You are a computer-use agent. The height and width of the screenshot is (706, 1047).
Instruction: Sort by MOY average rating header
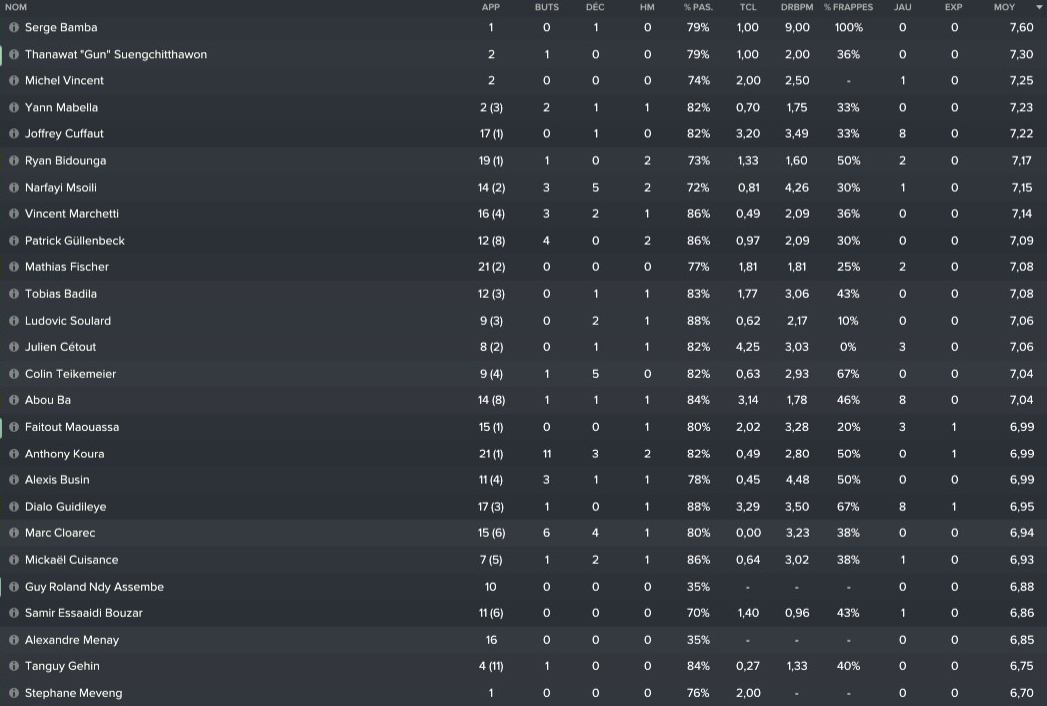pos(1005,7)
